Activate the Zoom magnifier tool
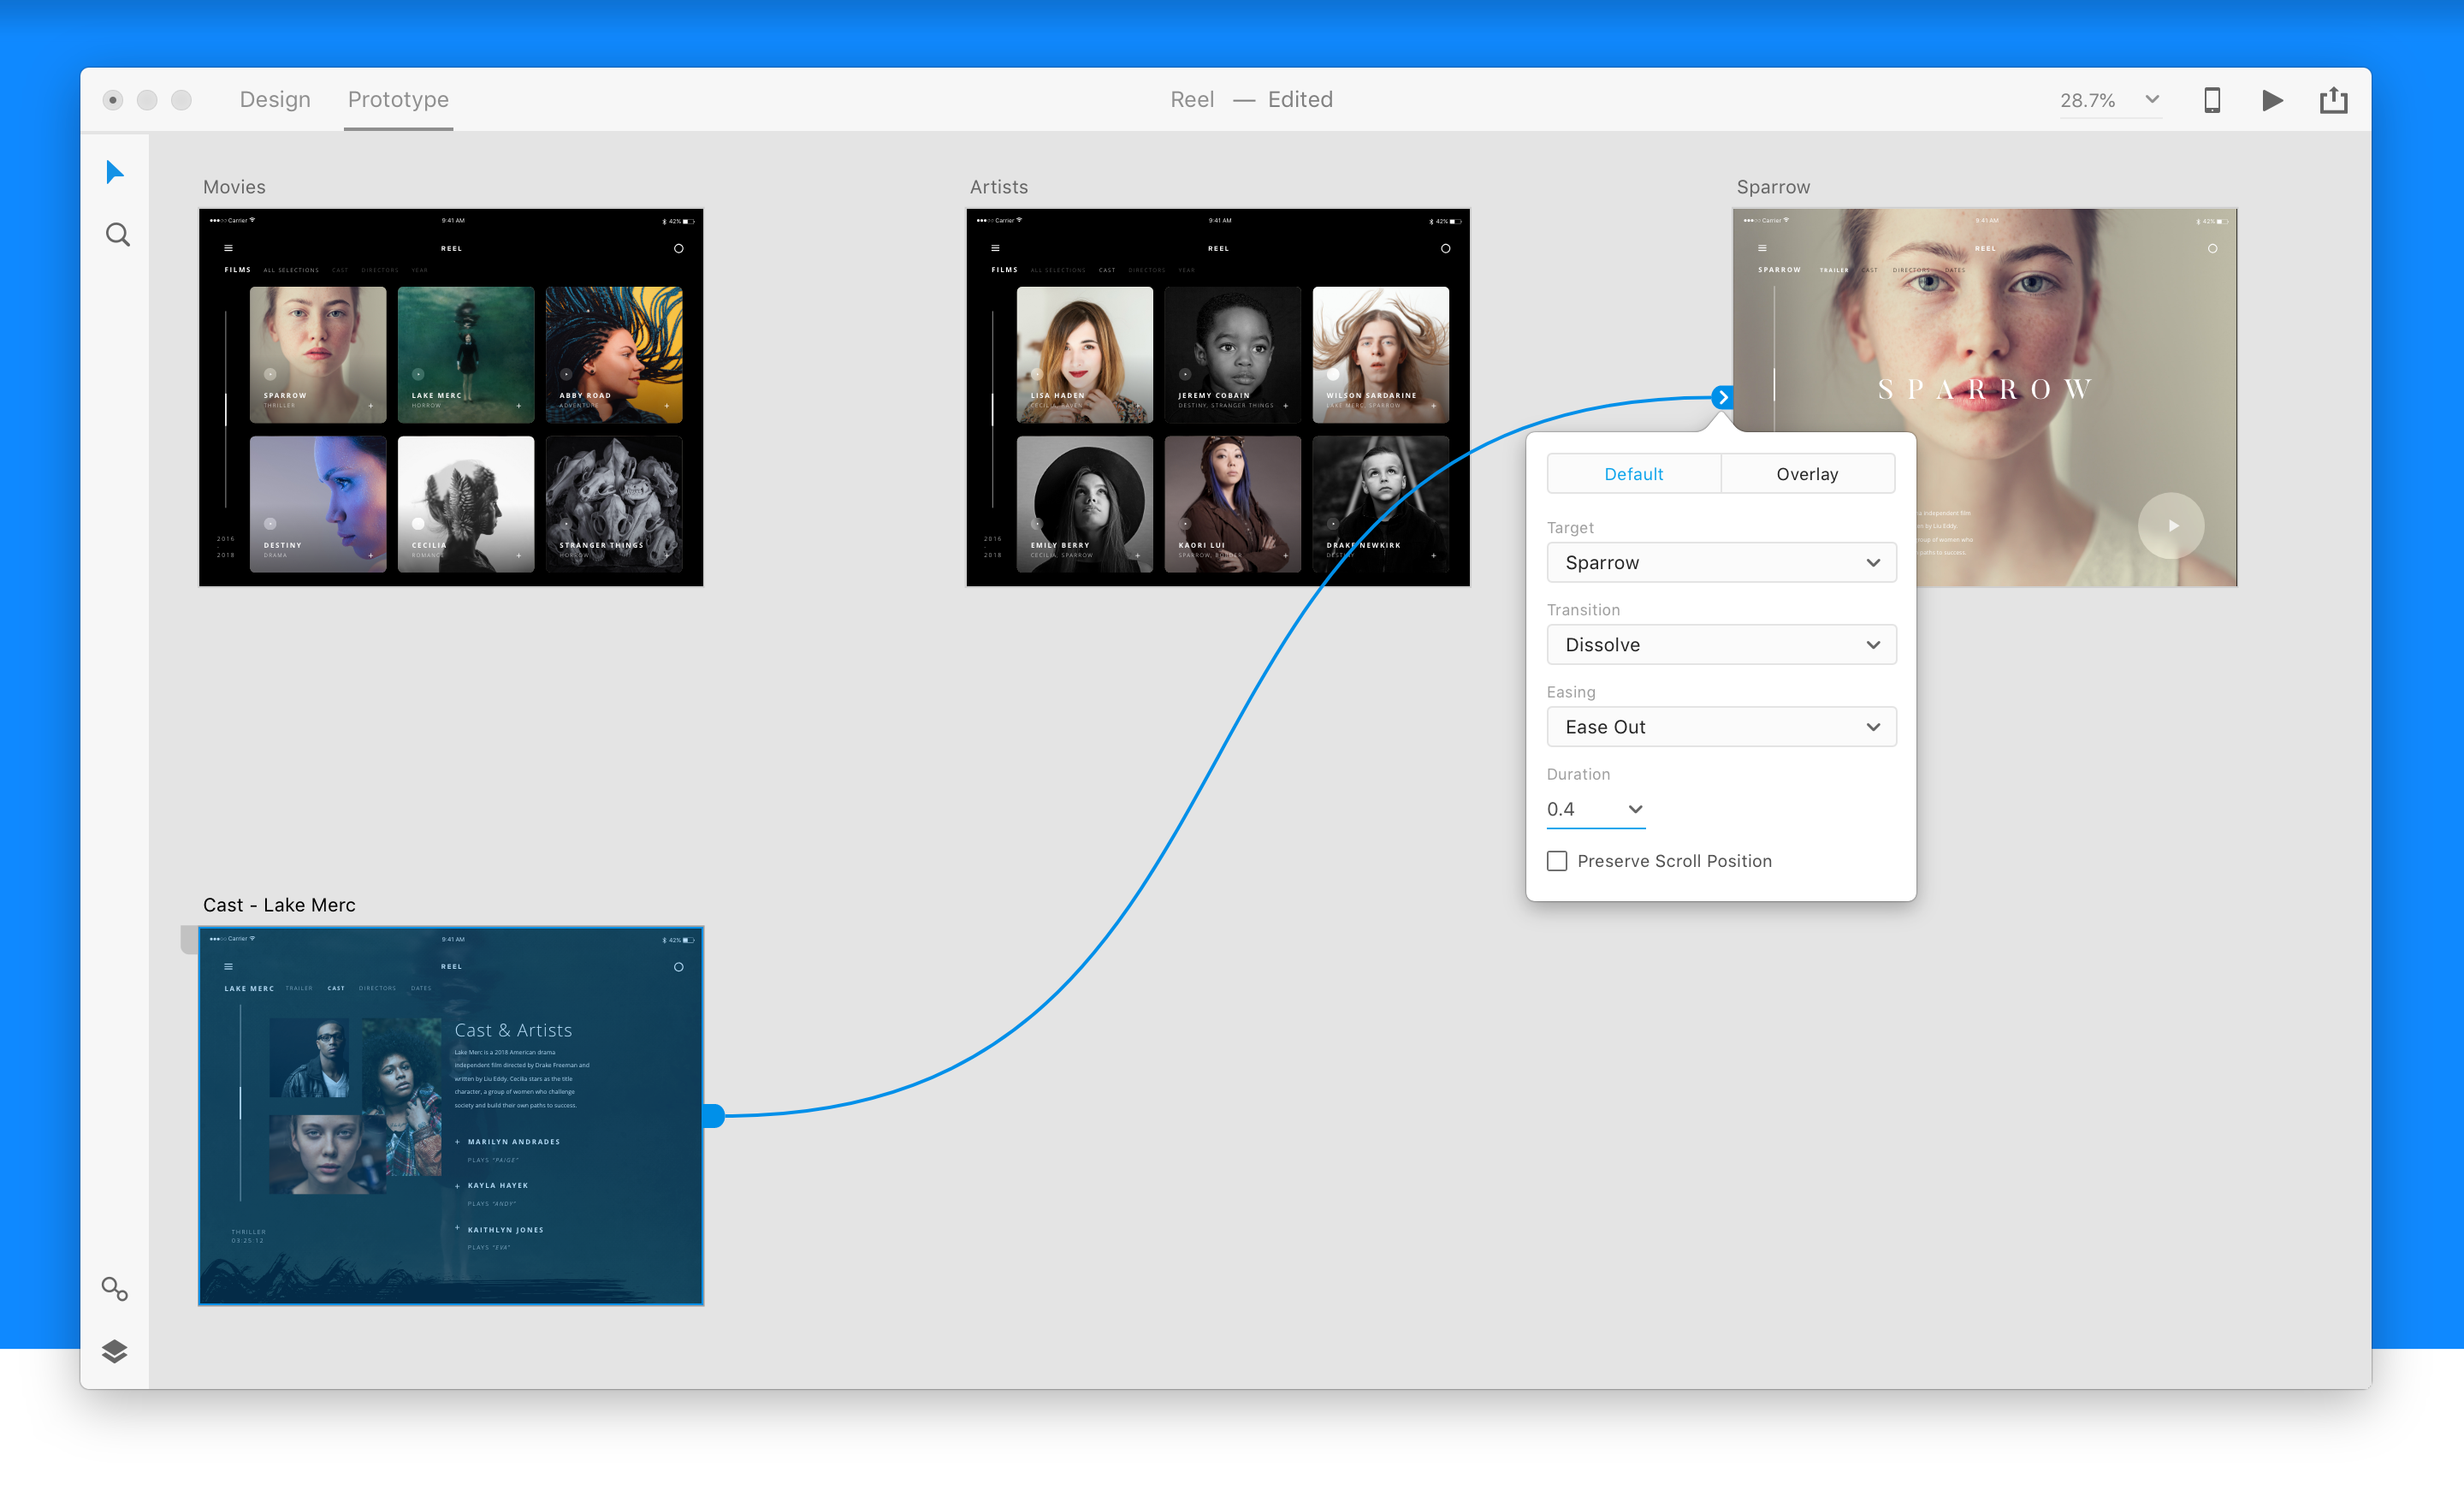 117,235
